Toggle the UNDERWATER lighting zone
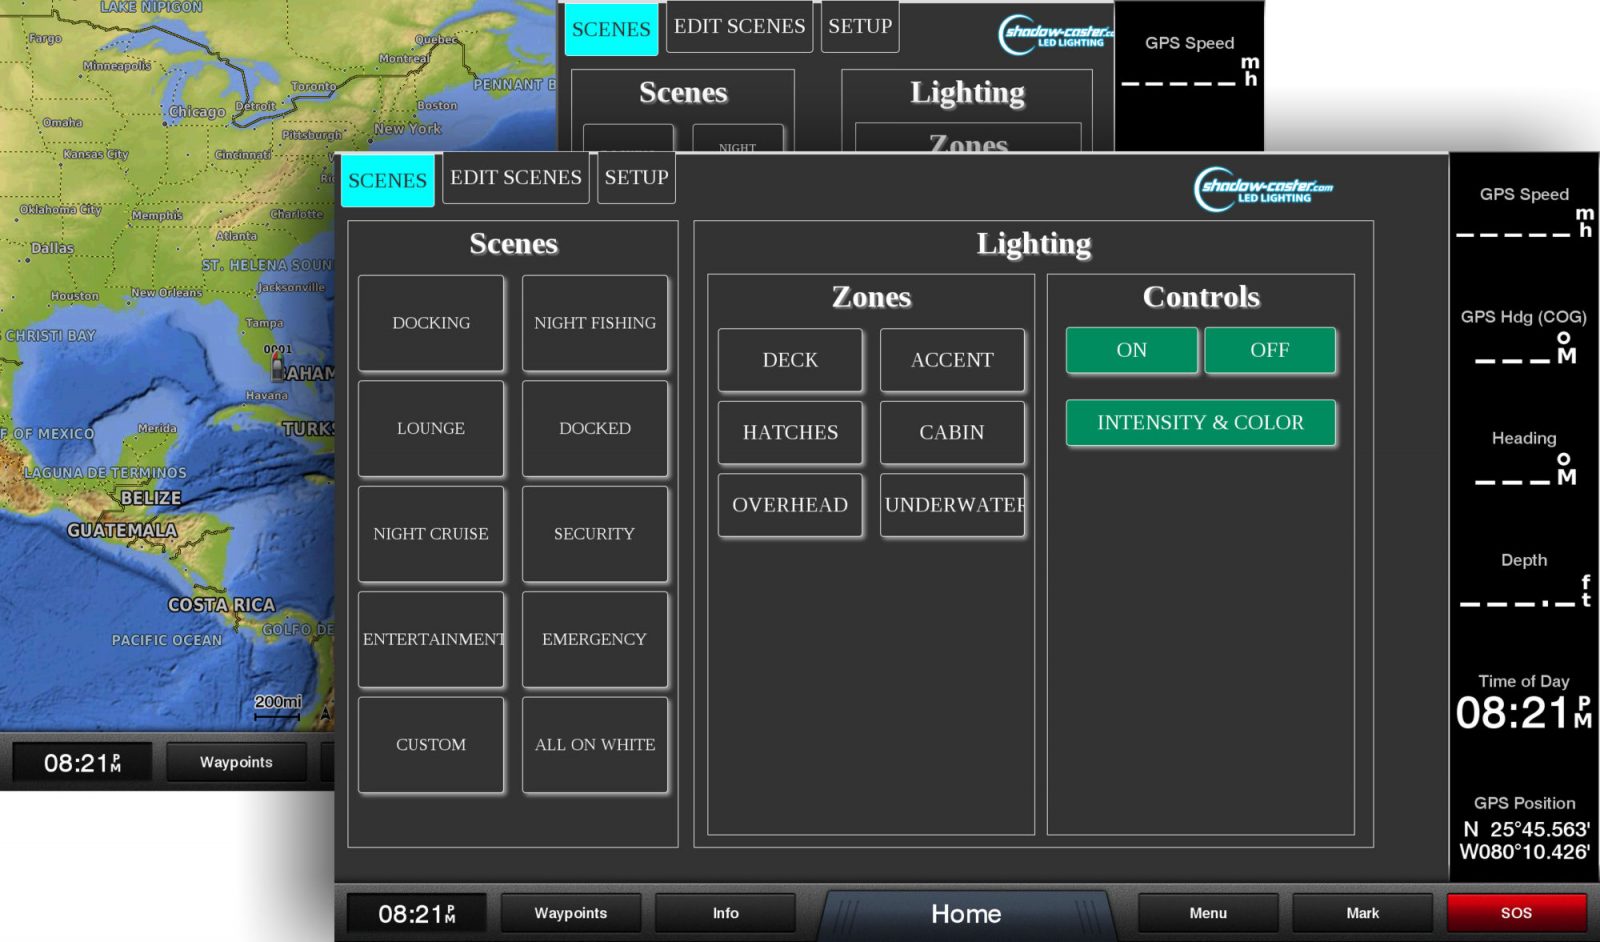The height and width of the screenshot is (942, 1600). tap(951, 505)
